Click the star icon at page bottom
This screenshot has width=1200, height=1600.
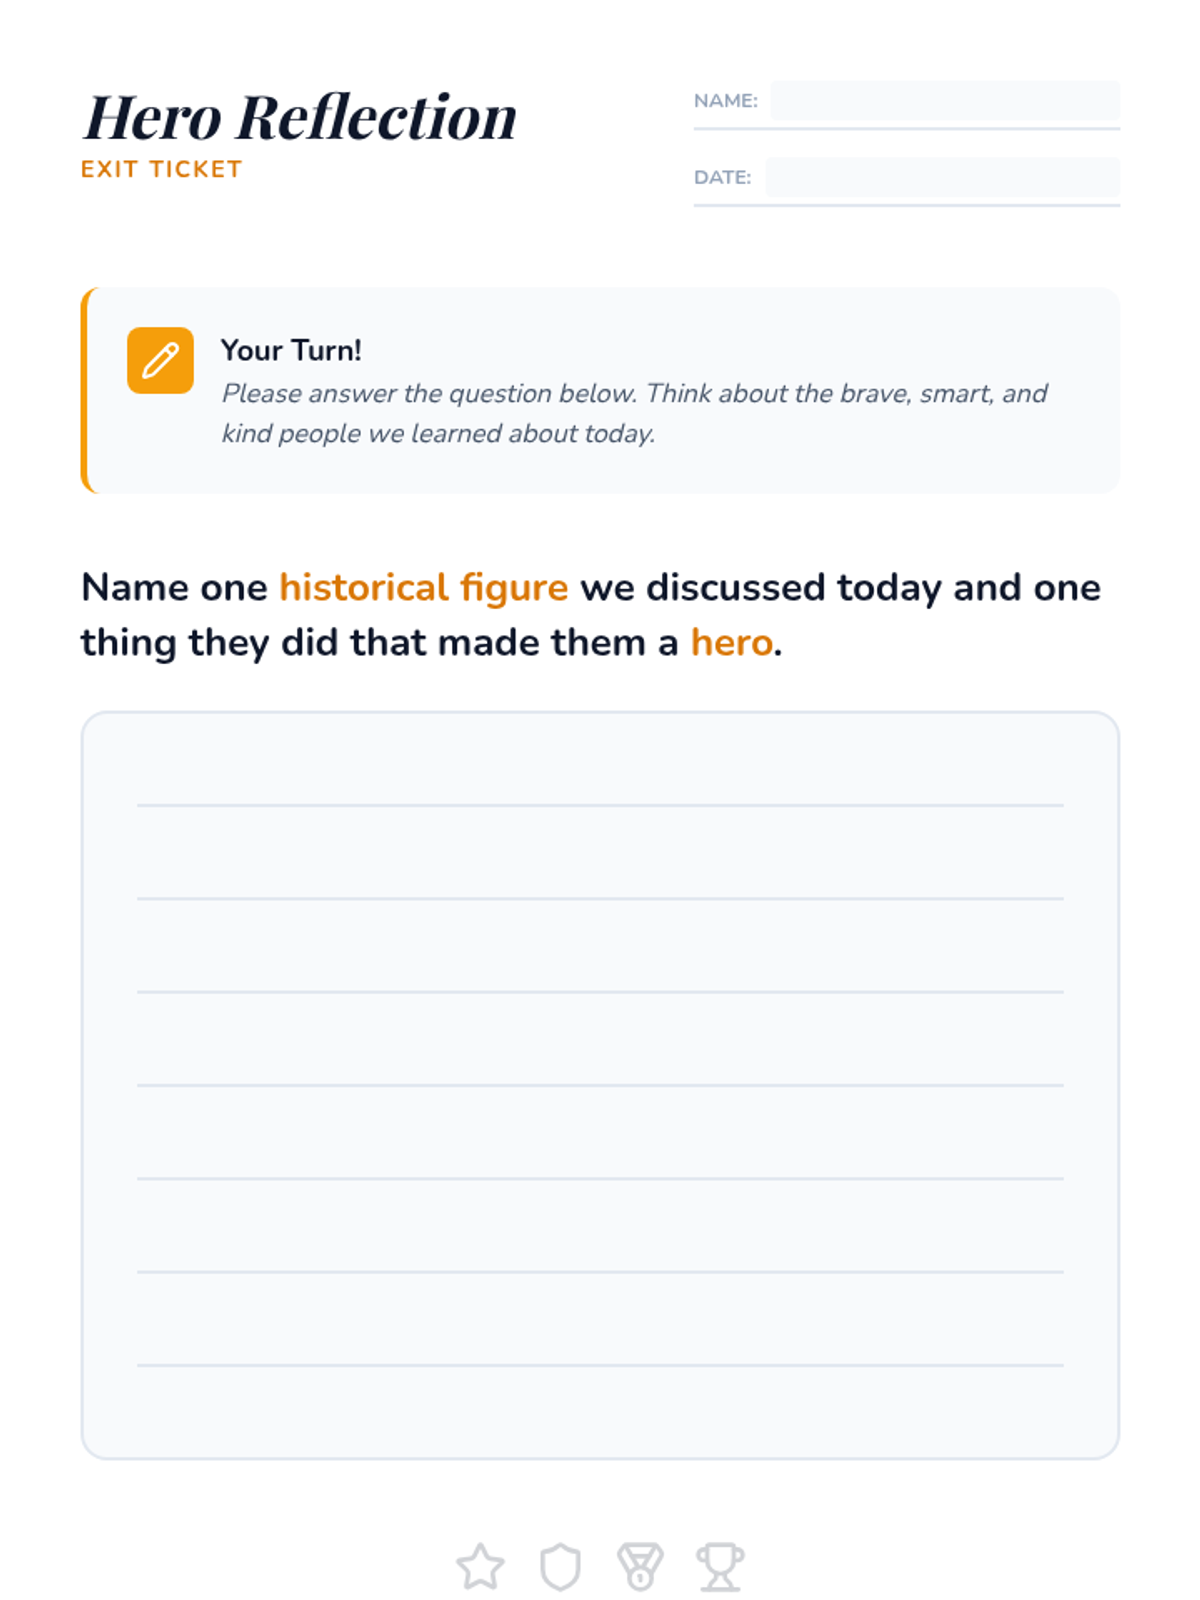480,1566
